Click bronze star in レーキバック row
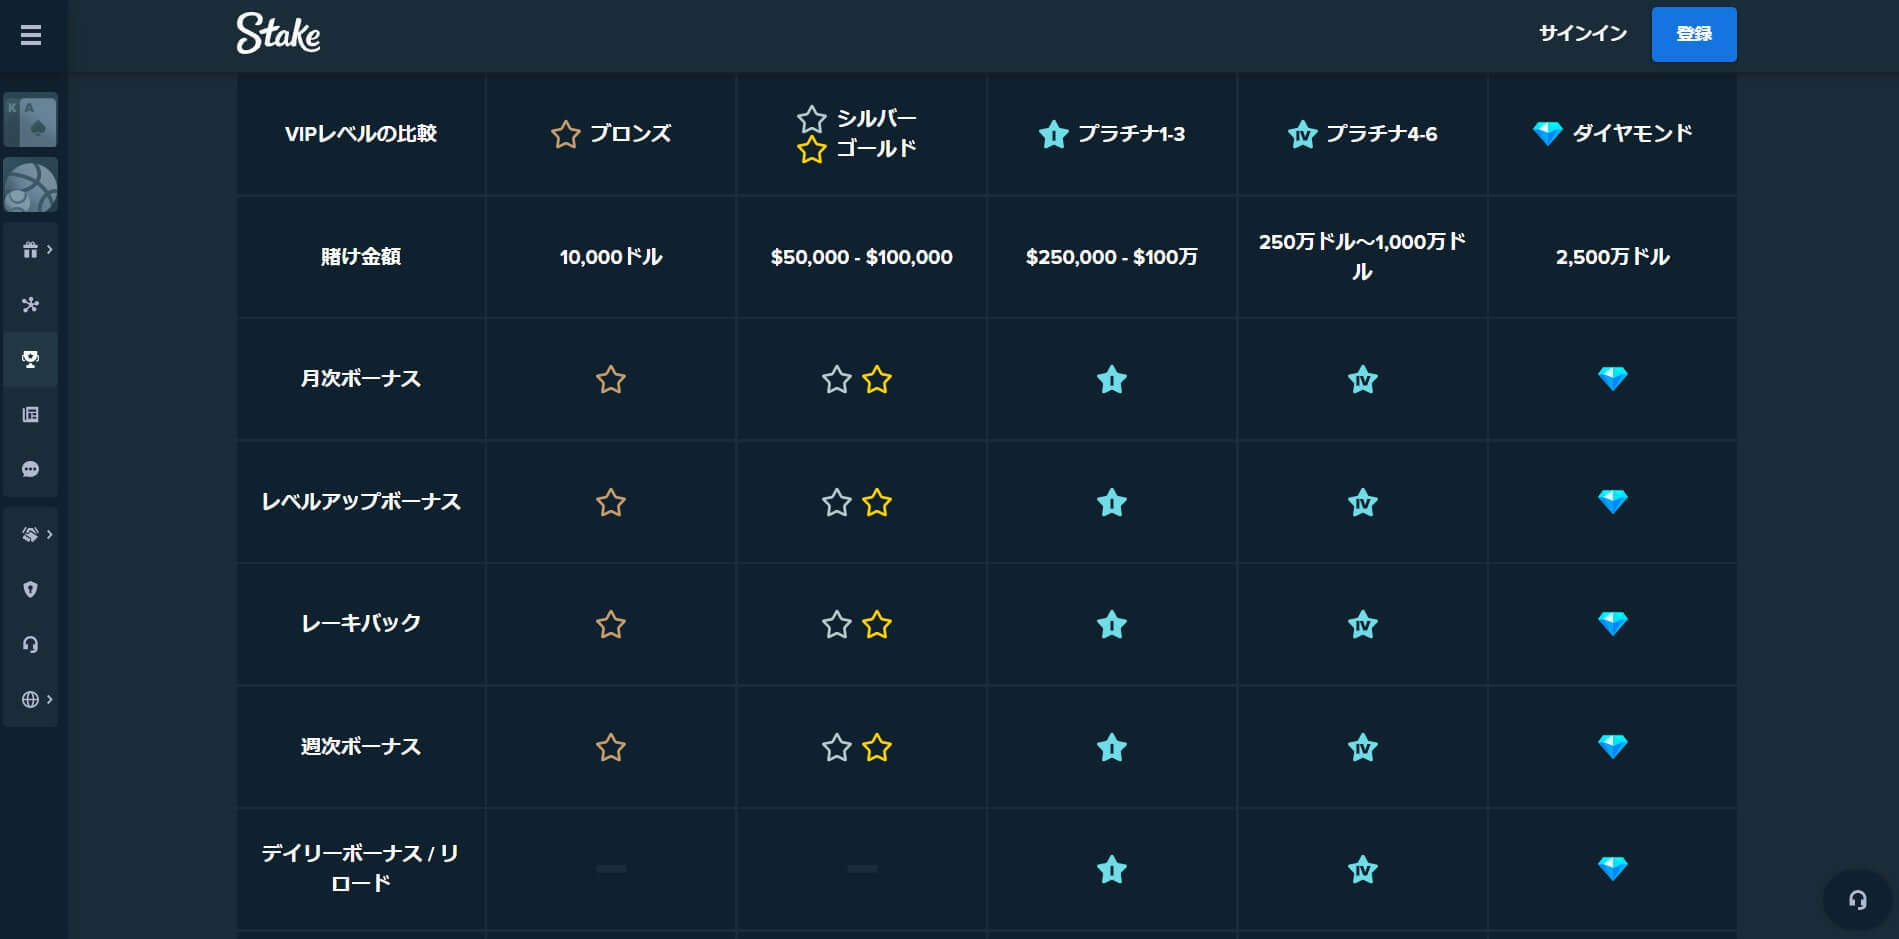 pos(611,625)
